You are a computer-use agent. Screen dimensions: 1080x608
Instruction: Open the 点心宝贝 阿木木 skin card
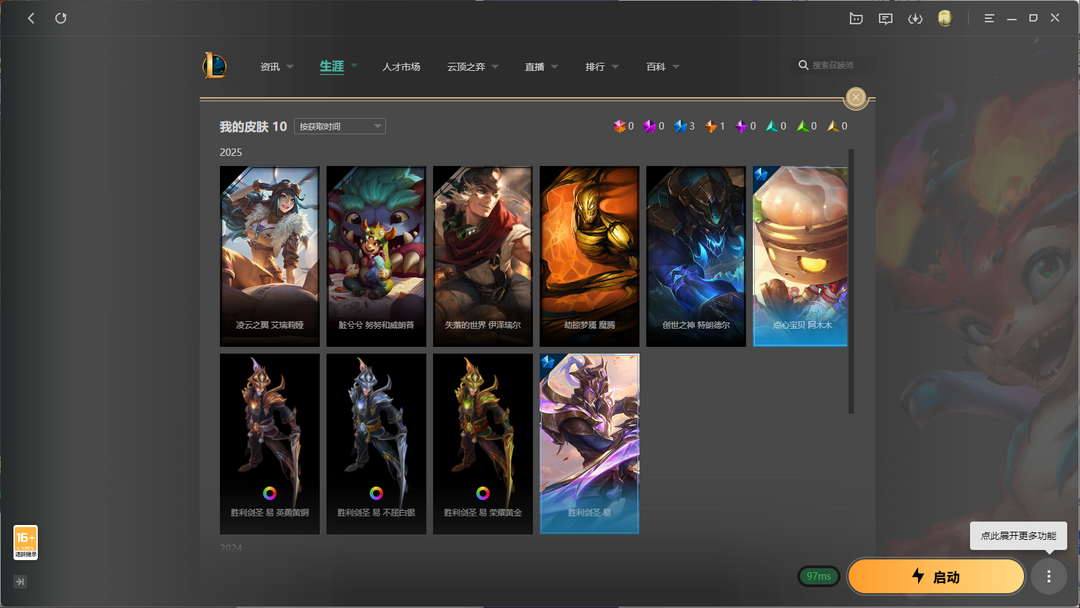click(x=800, y=256)
